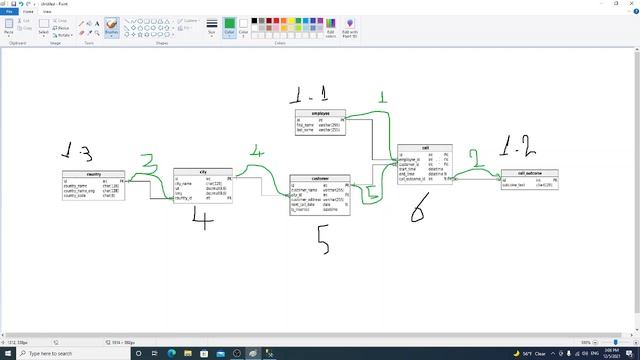
Task: Click the Copy button in Clipboard group
Action: 24,28
